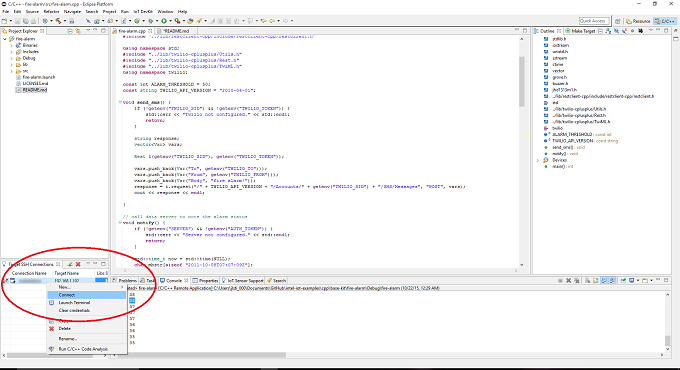The height and width of the screenshot is (370, 680).
Task: Expand the Binaries folder in Project Explorer
Action: tap(12, 45)
